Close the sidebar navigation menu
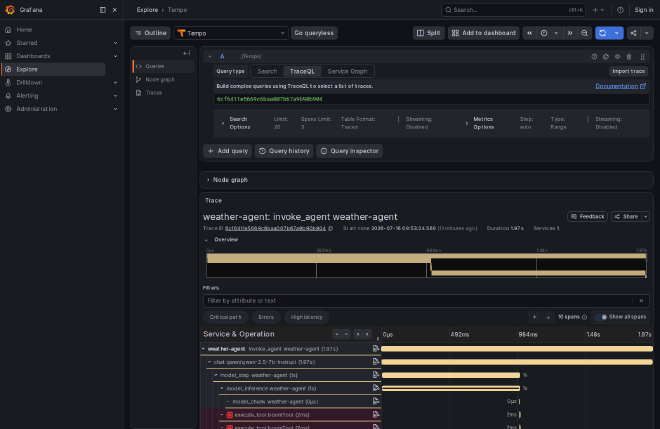 click(114, 10)
